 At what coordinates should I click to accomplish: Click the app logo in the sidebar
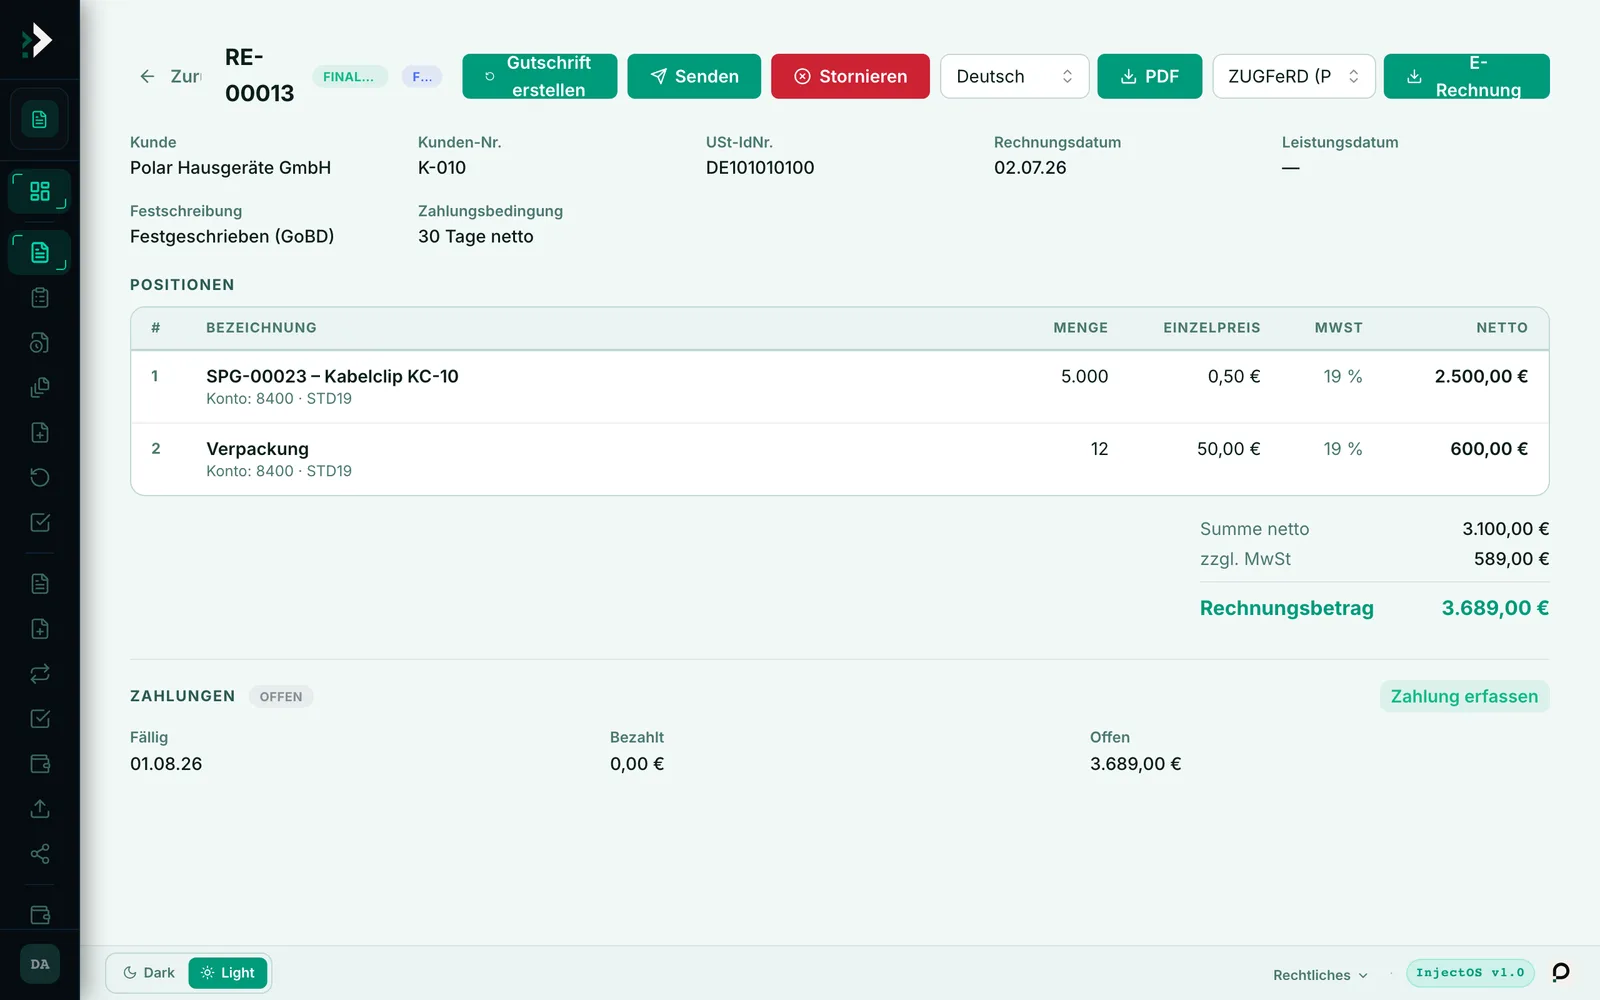tap(38, 40)
